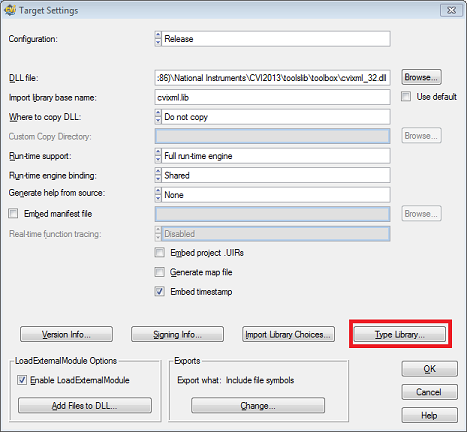Toggle the Use default checkbox
467x432 pixels.
pyautogui.click(x=406, y=97)
